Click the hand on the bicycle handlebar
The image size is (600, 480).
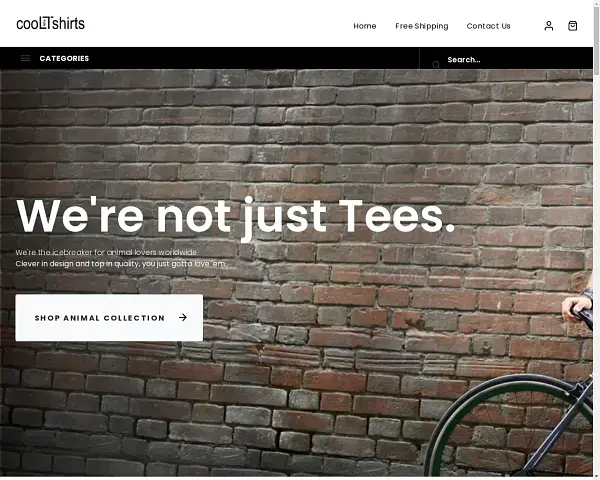(x=576, y=307)
